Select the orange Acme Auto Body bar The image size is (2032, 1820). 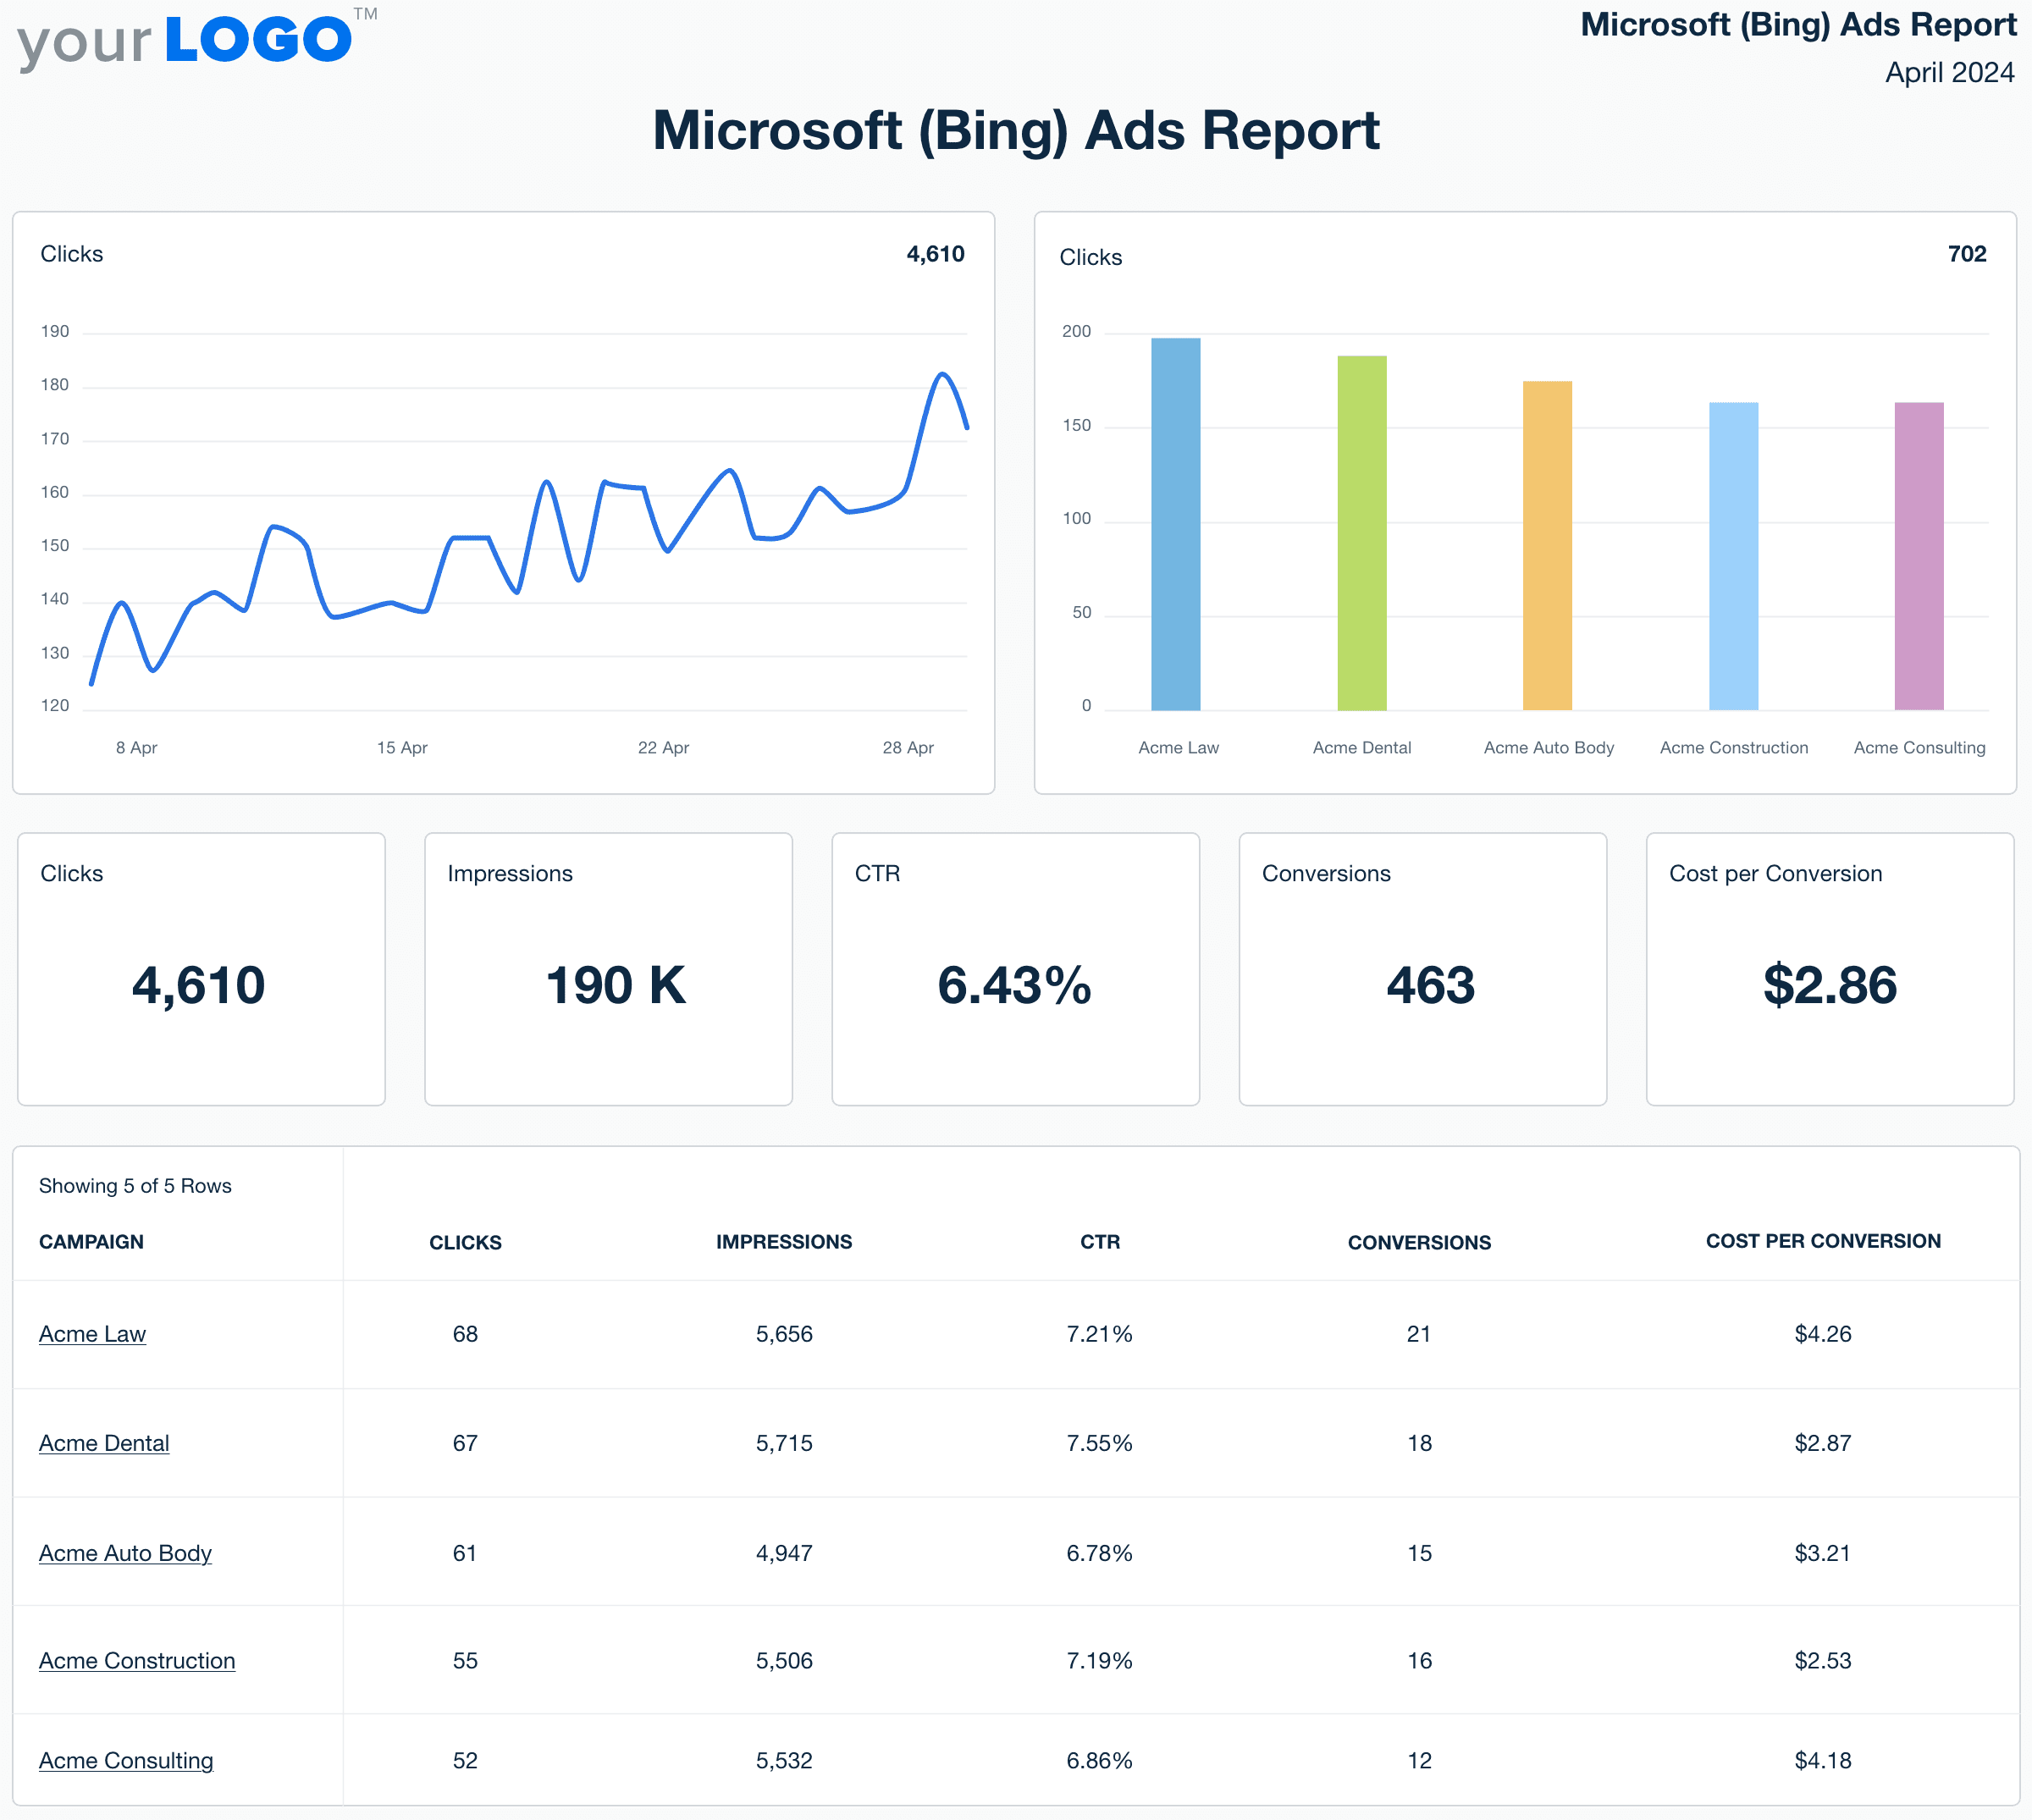(x=1547, y=540)
